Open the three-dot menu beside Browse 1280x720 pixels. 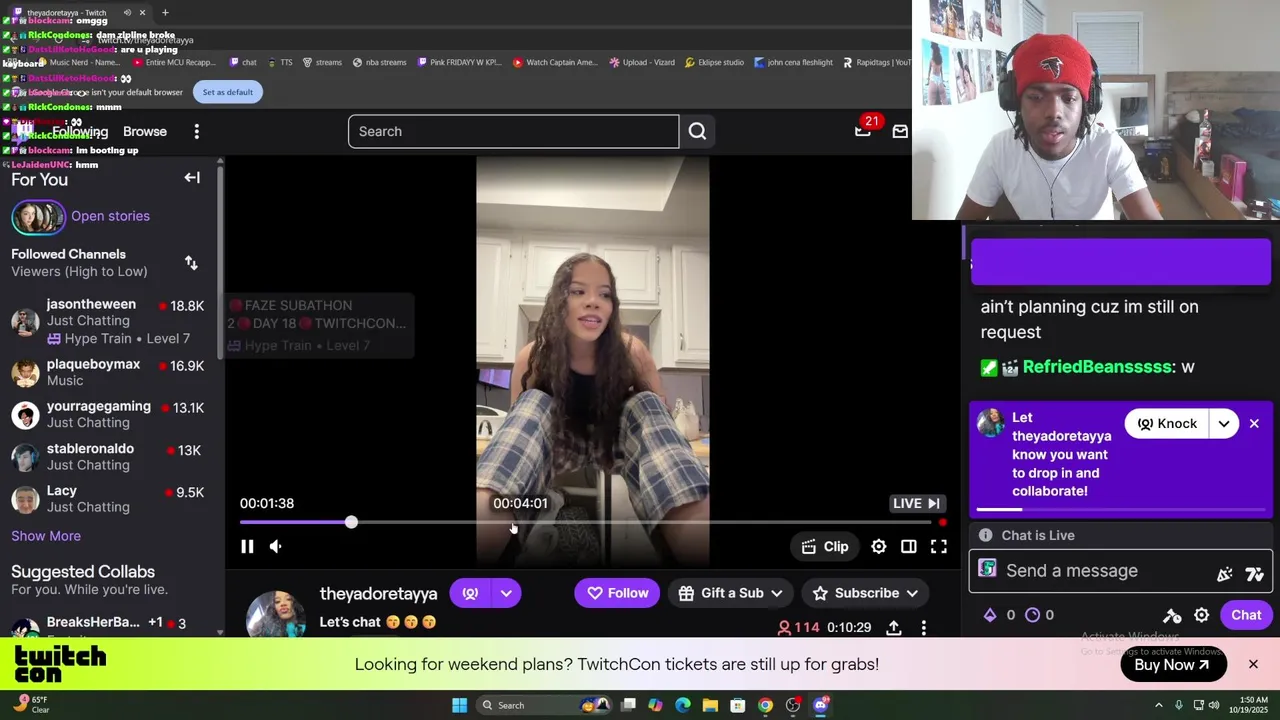[197, 131]
